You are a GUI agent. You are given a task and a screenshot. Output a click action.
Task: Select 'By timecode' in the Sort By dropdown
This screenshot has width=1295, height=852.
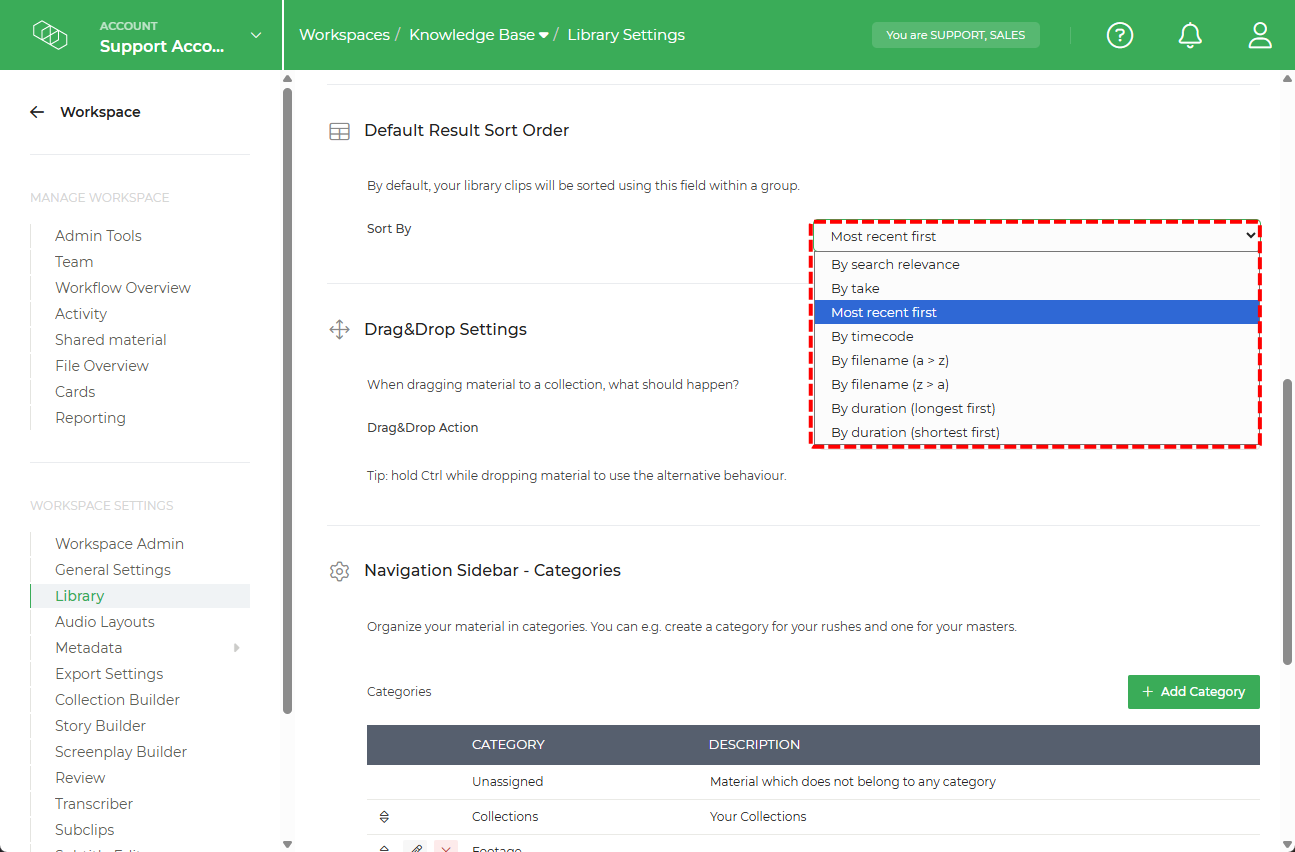click(872, 336)
